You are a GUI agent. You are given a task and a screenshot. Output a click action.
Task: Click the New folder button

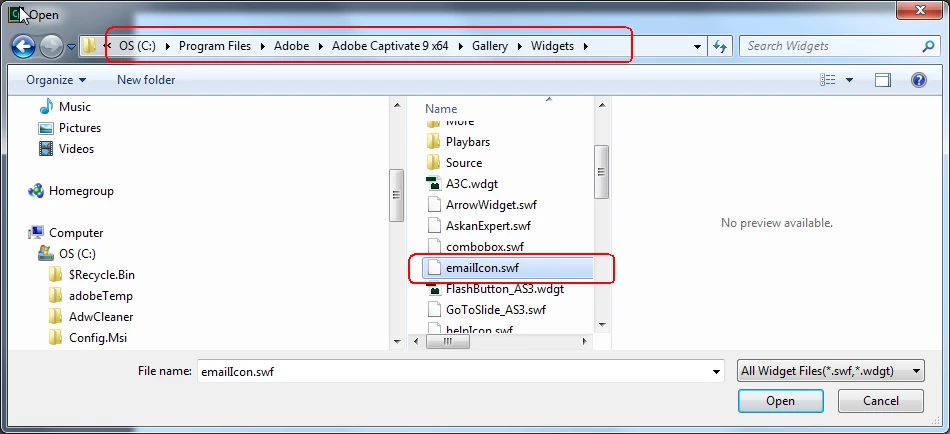146,80
